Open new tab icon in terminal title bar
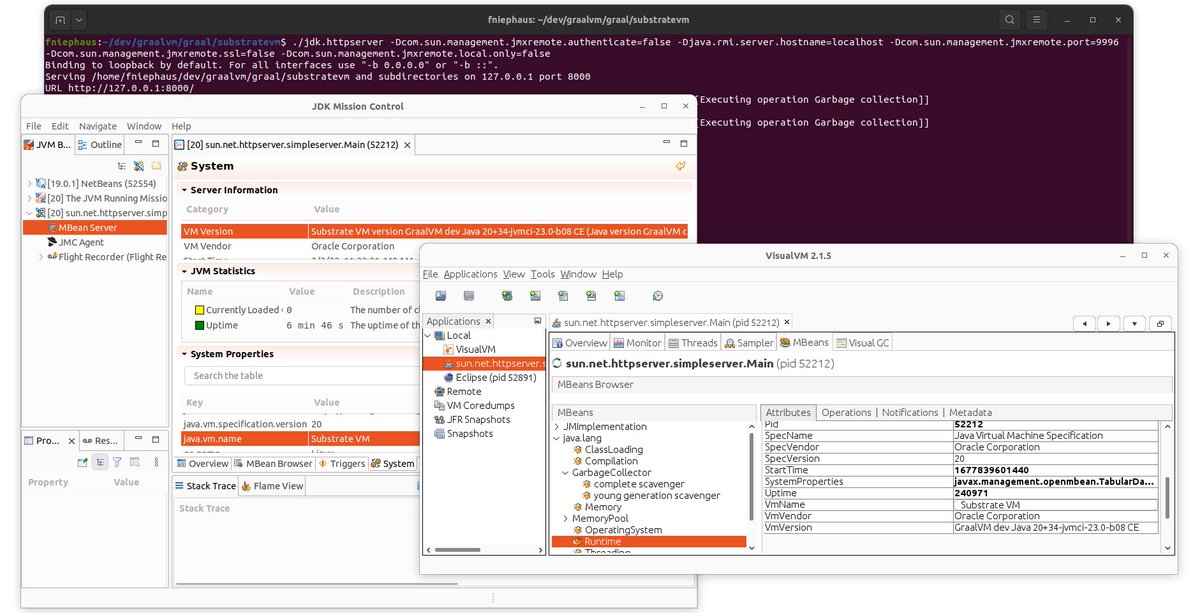The height and width of the screenshot is (613, 1200). click(60, 19)
